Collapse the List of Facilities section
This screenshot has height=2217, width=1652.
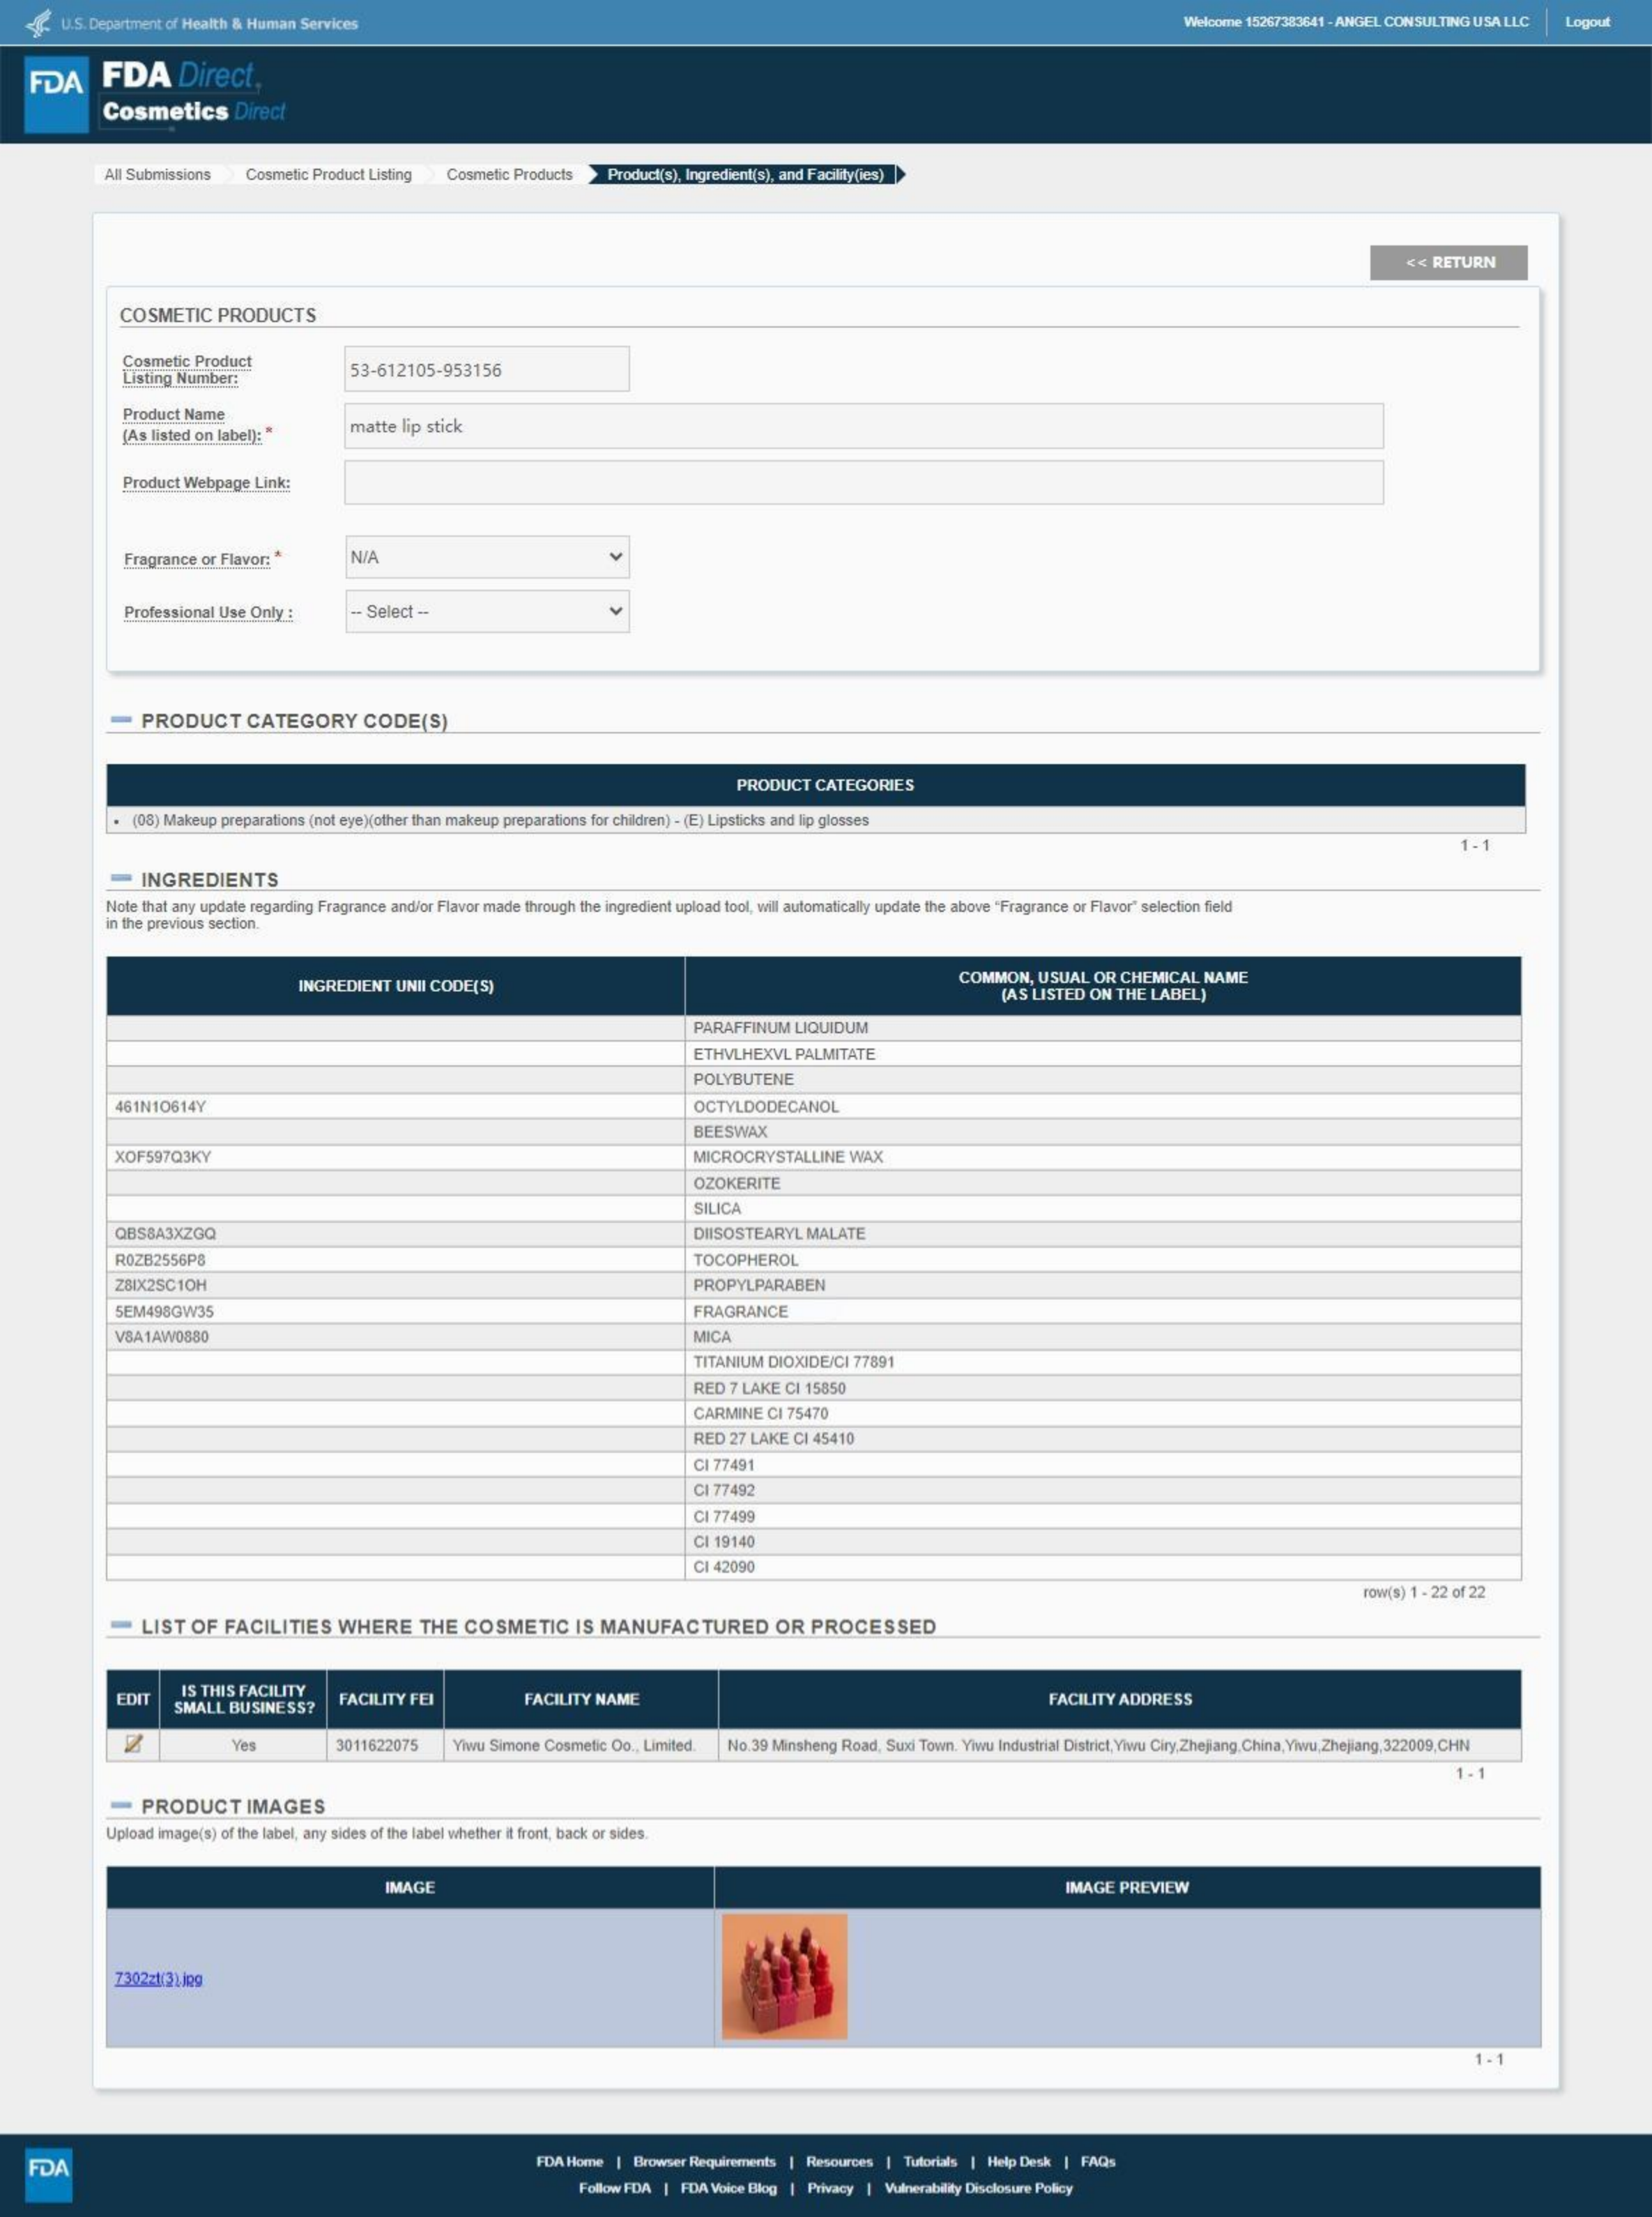(121, 1626)
